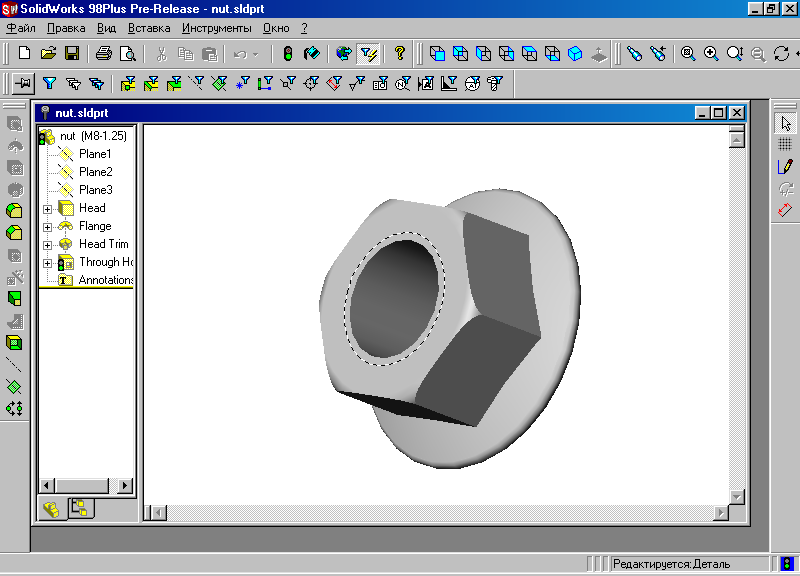Toggle the blue star point filter icon

[242, 83]
